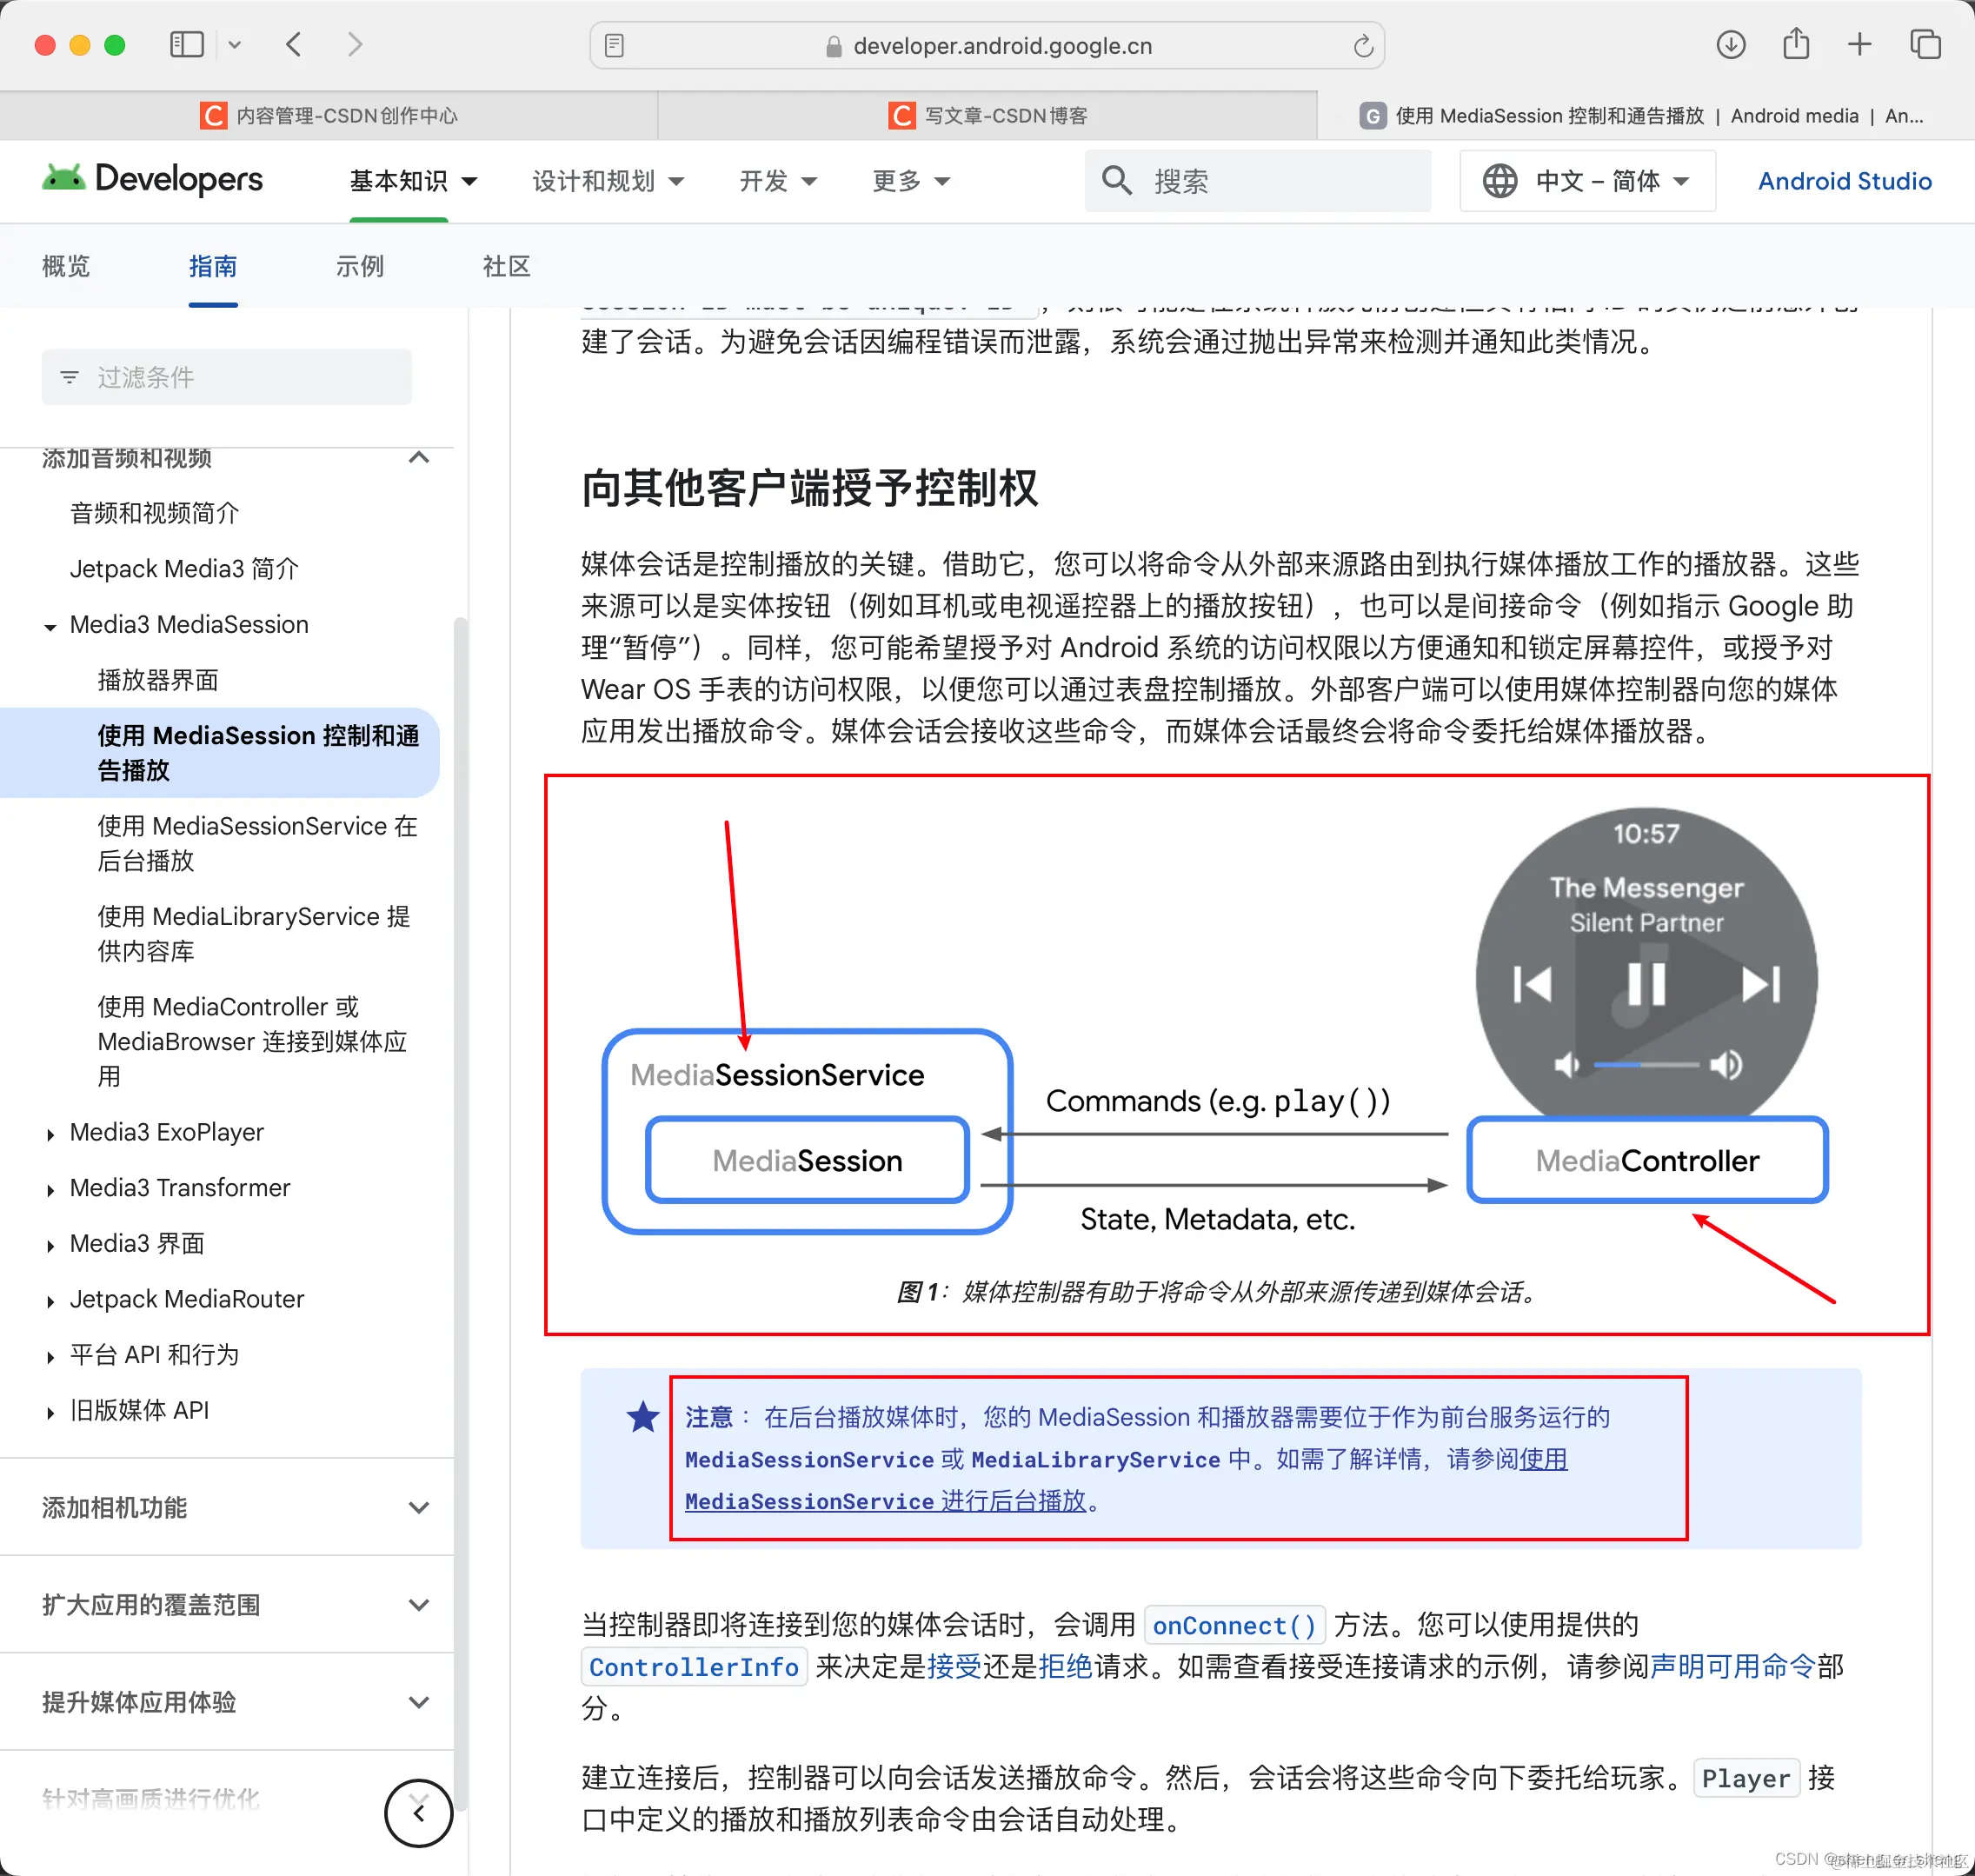
Task: Open the 设计和规划 menu
Action: [x=608, y=181]
